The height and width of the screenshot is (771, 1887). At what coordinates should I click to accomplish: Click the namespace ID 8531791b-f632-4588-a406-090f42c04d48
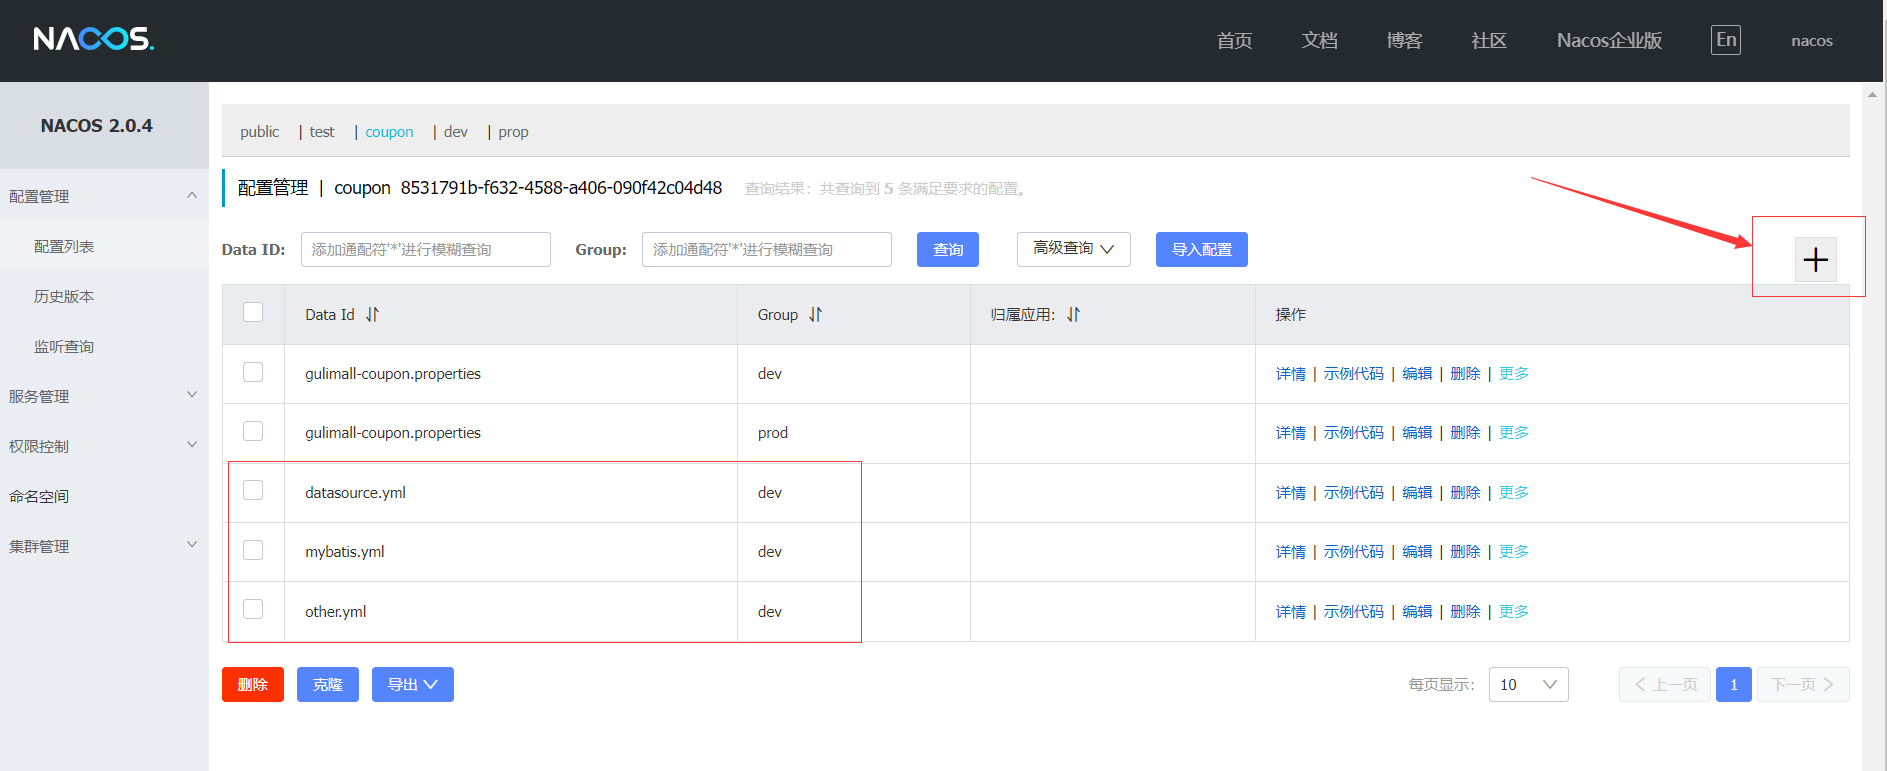click(x=561, y=187)
